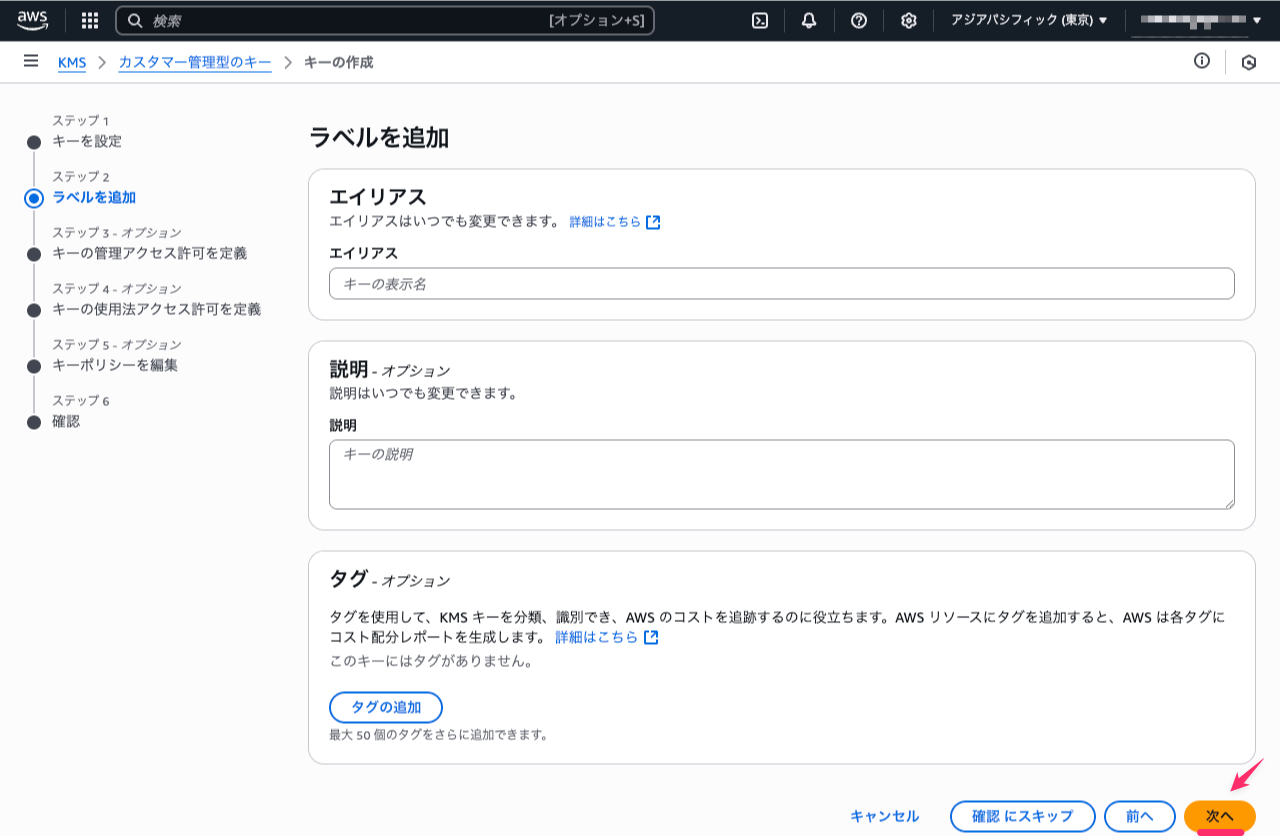Viewport: 1280px width, 836px height.
Task: Select step 2 ラベルを追加 radio marker
Action: tap(34, 198)
